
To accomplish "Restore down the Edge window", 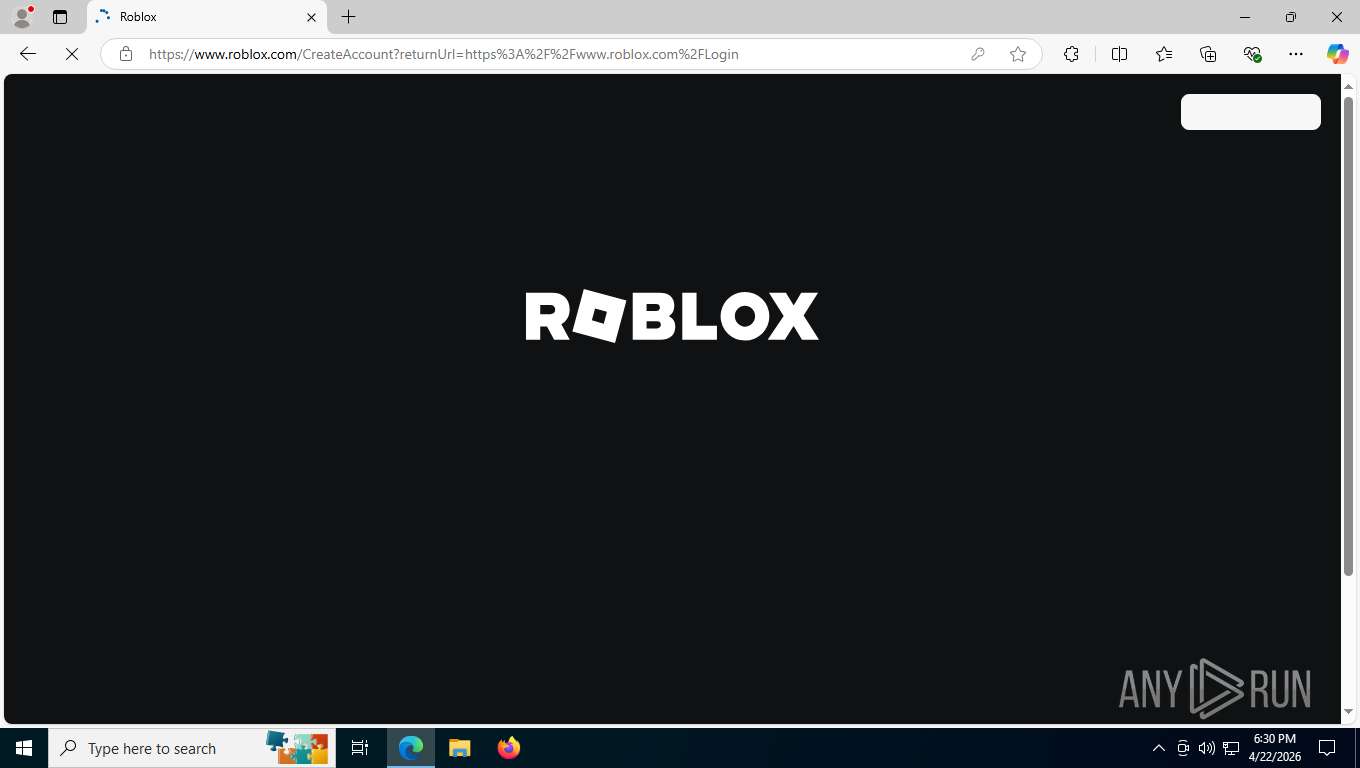I will [x=1291, y=17].
